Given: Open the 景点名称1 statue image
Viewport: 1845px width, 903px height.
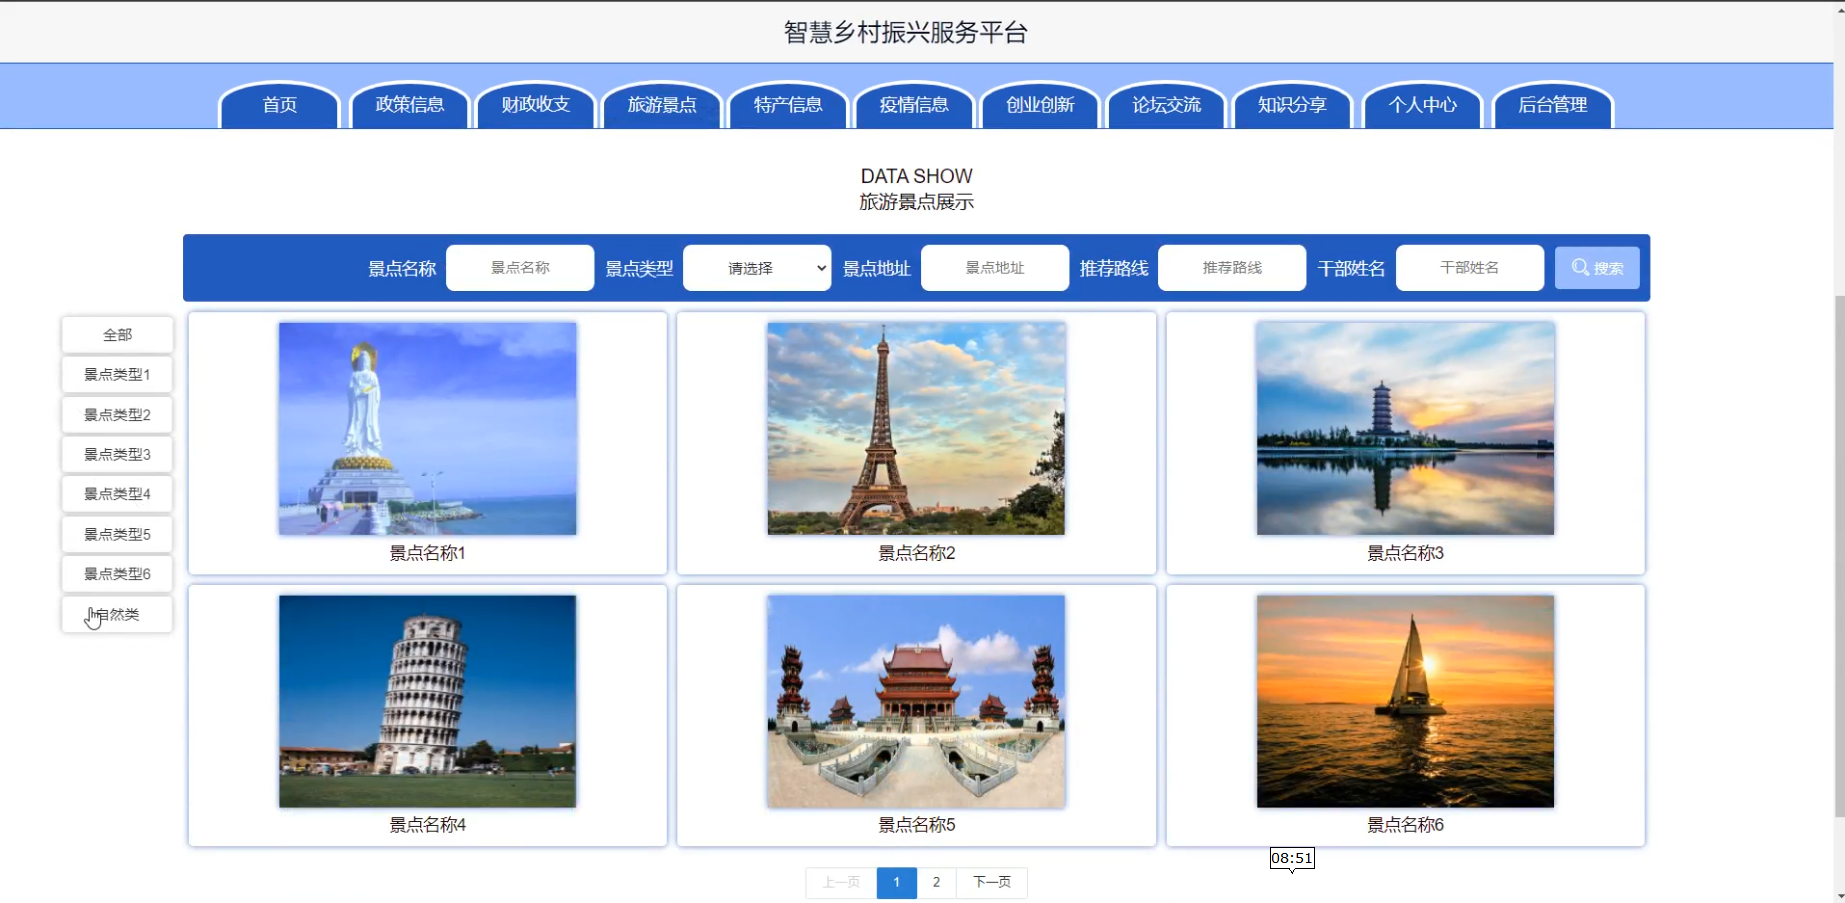Looking at the screenshot, I should click(x=428, y=428).
